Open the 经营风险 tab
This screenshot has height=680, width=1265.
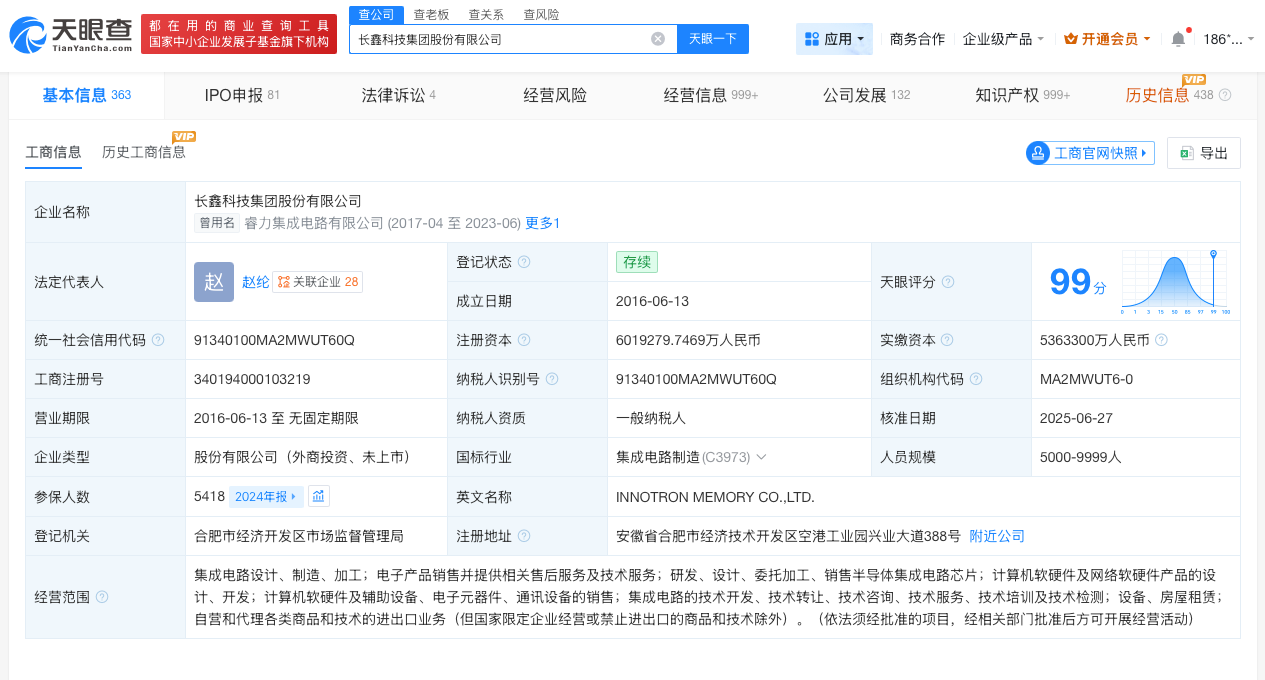click(555, 95)
